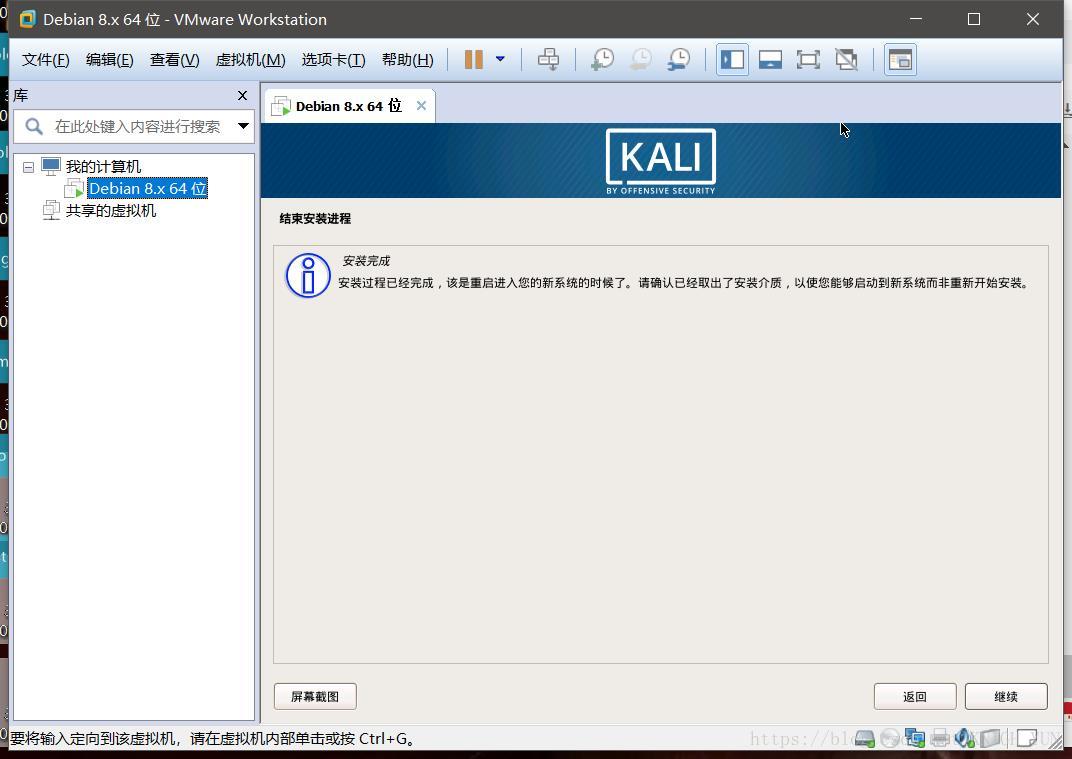
Task: Click the running VM icon beside Debian
Action: 73,189
